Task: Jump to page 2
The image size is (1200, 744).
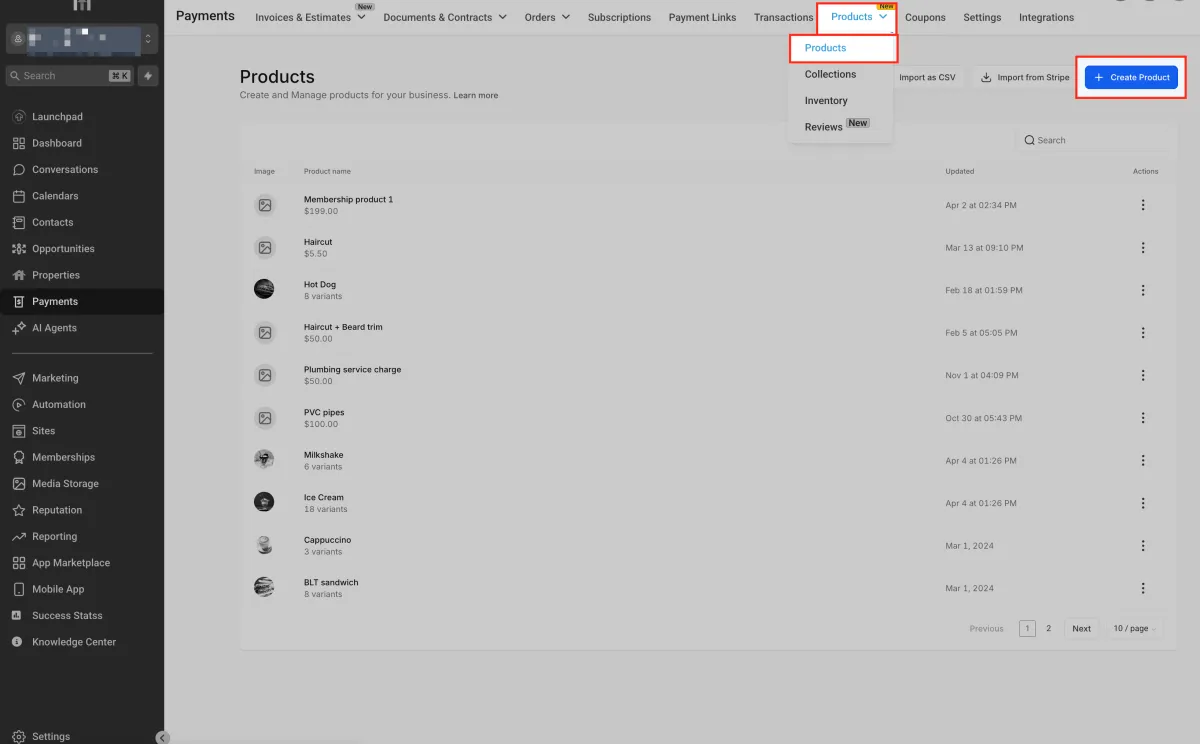Action: click(1048, 629)
